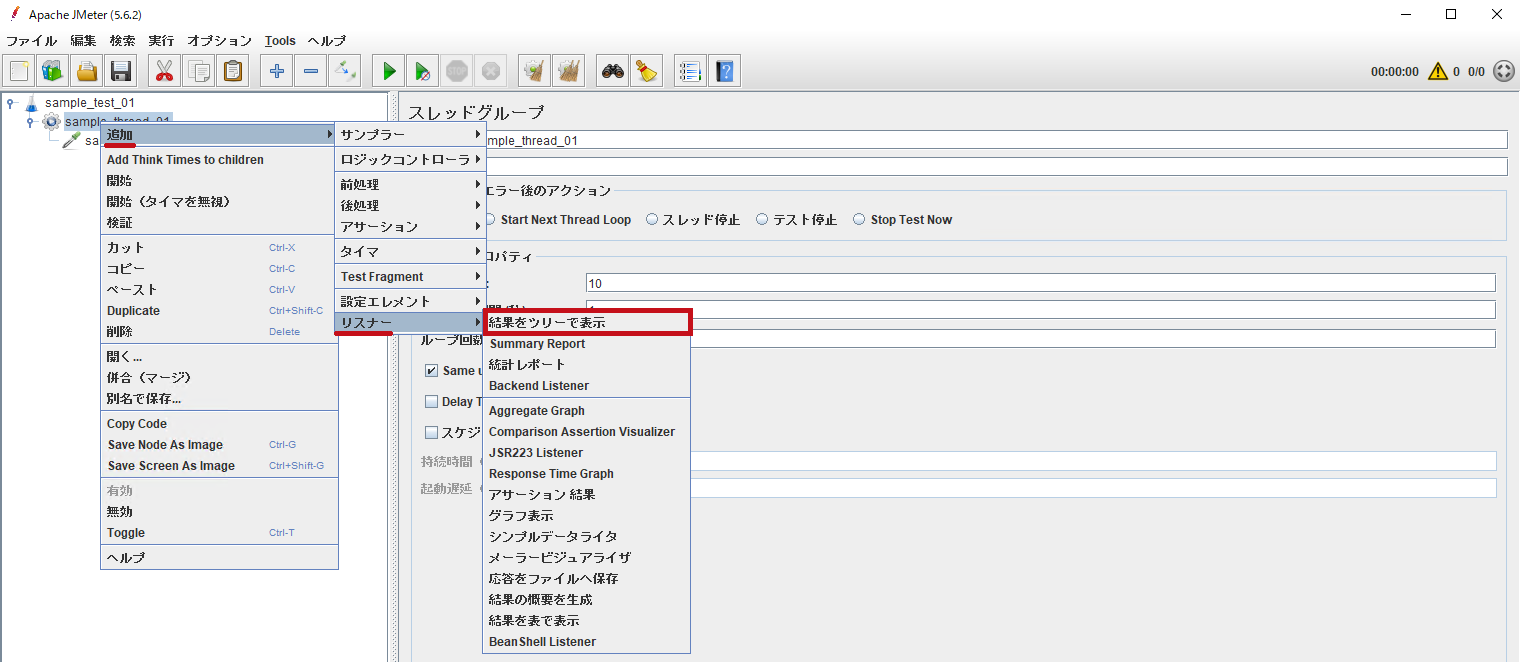Choose 統計レポート listener
This screenshot has height=662, width=1520.
pos(587,364)
